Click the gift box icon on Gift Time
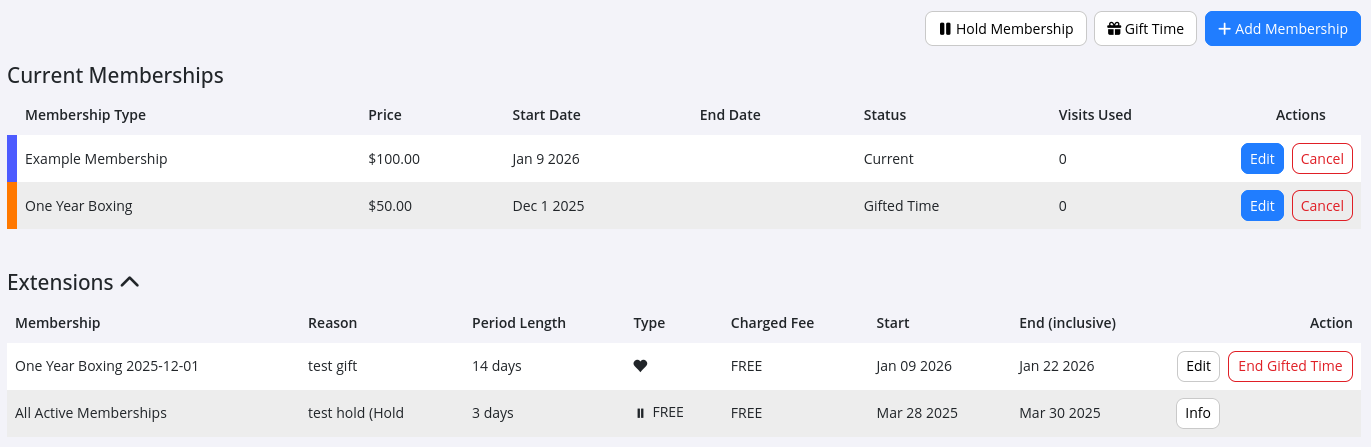Viewport: 1371px width, 447px height. coord(1113,29)
